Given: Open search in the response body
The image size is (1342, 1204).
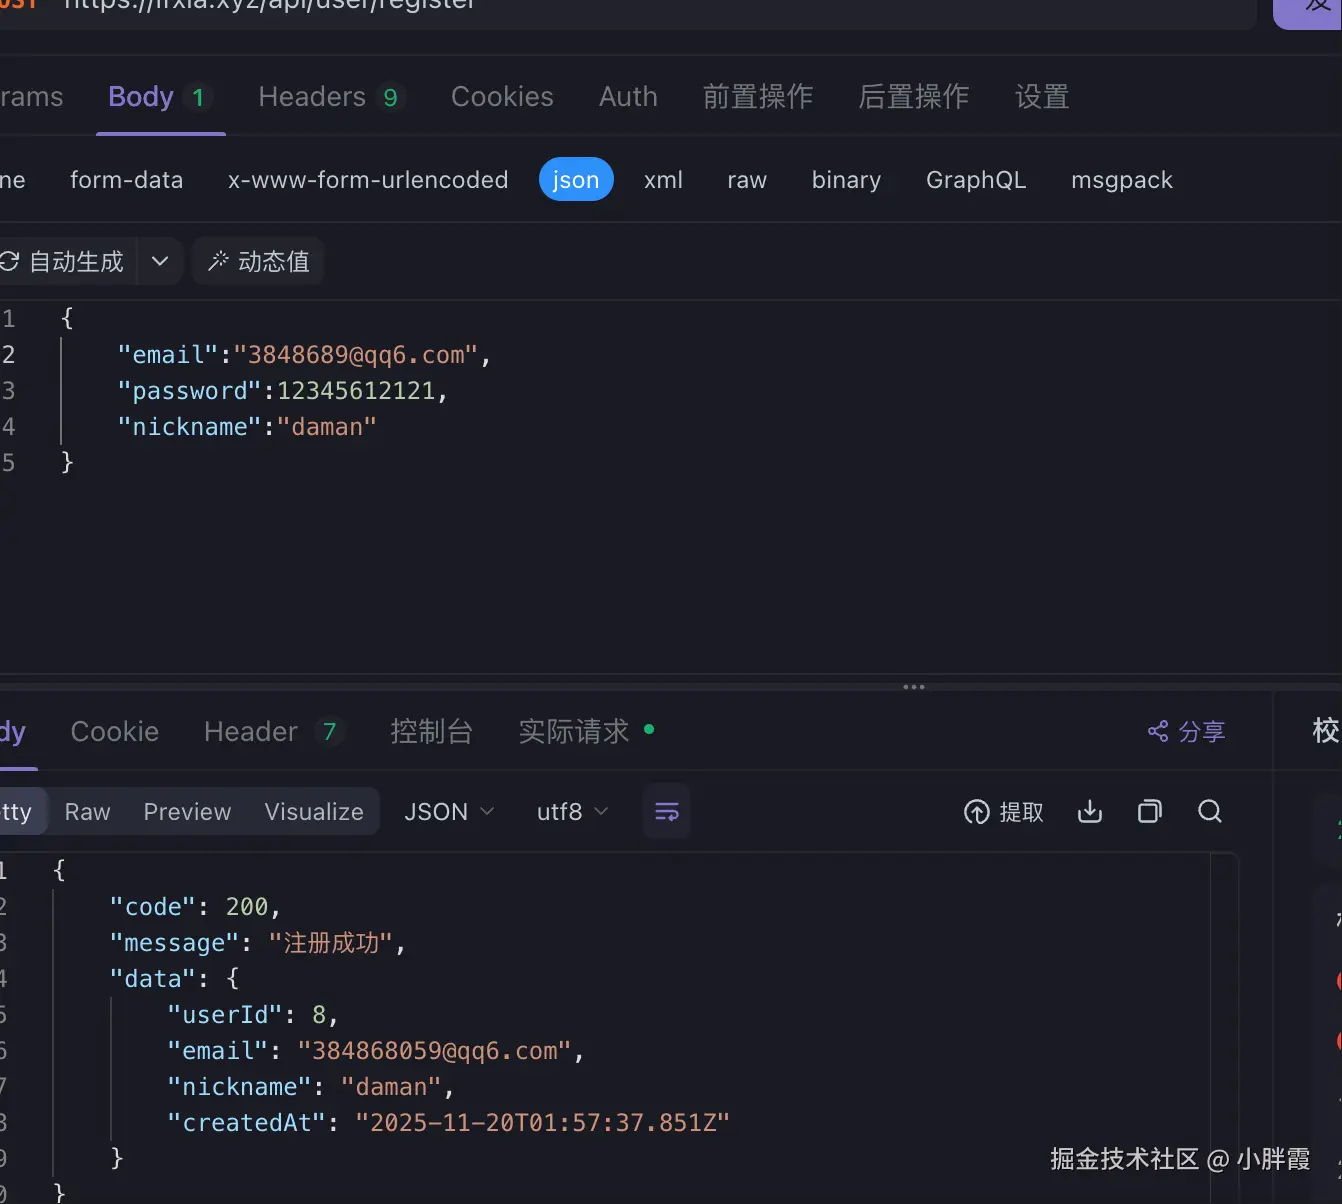Looking at the screenshot, I should [1210, 812].
